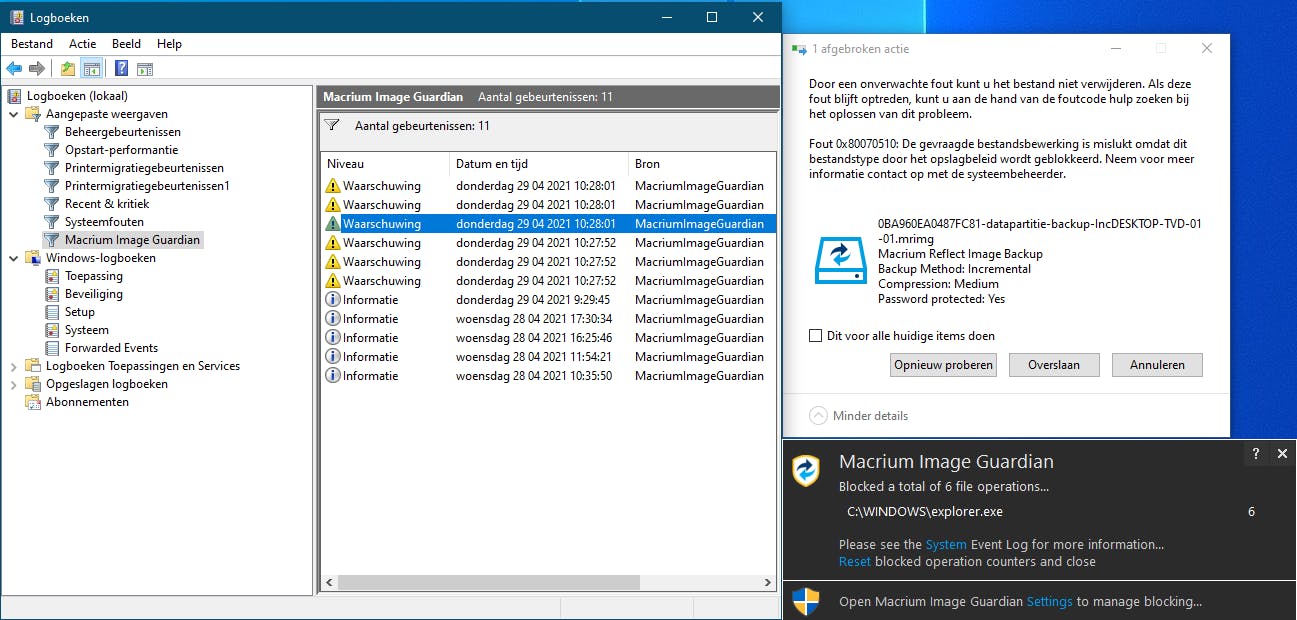Collapse the Windows-logboeken tree node
This screenshot has width=1297, height=620.
pos(14,258)
